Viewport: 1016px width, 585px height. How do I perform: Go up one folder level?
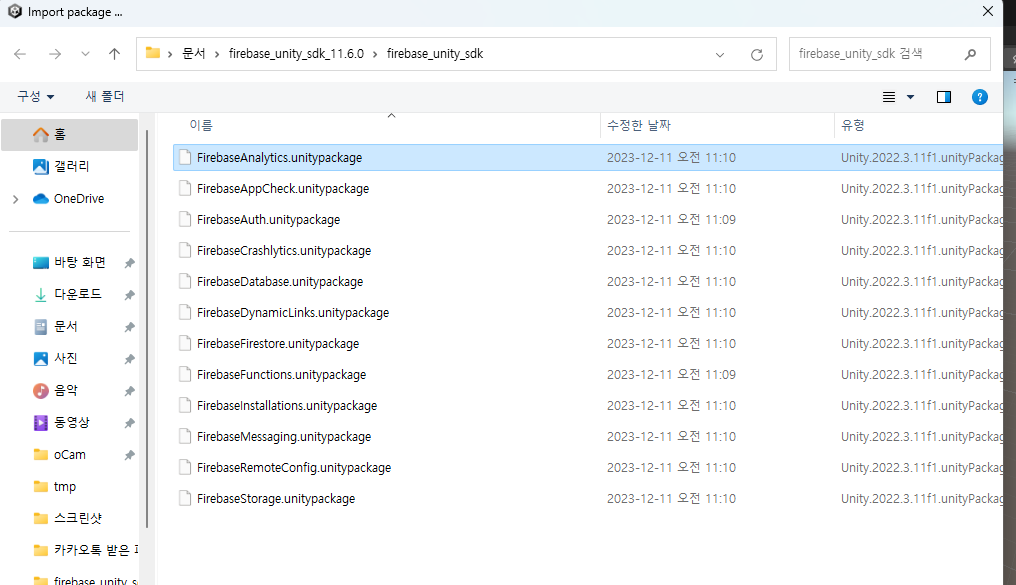point(115,54)
